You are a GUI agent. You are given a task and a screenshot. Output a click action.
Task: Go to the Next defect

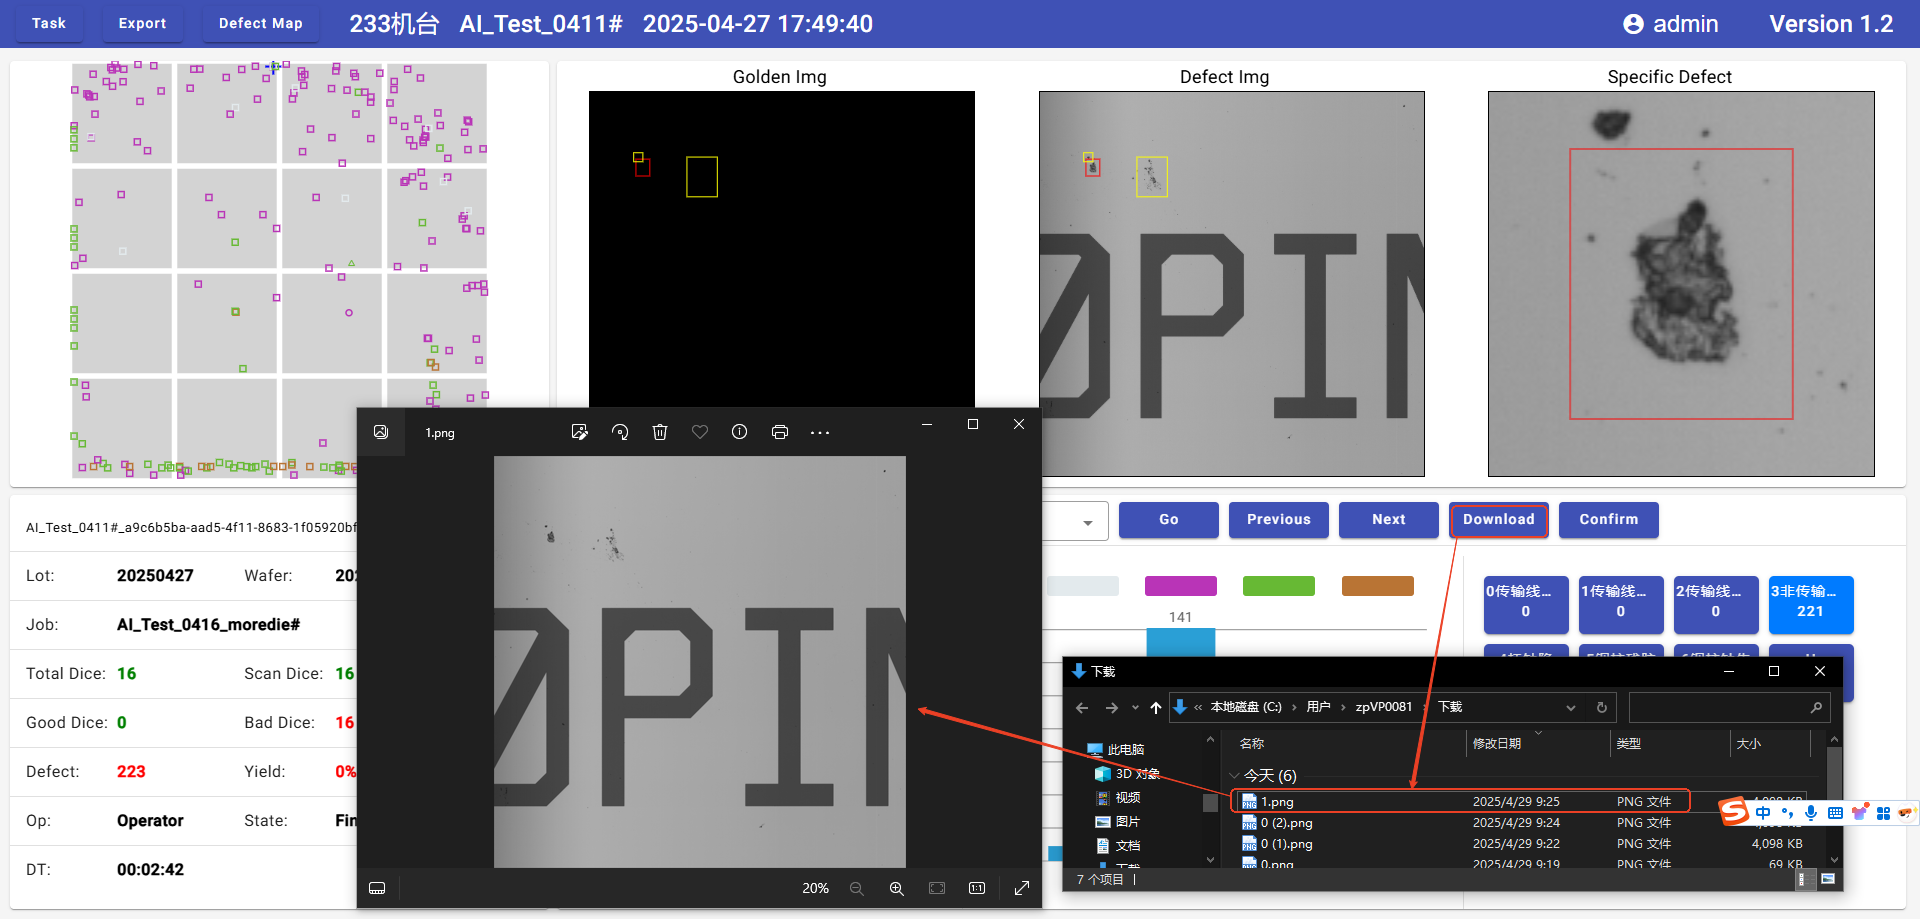pos(1389,519)
